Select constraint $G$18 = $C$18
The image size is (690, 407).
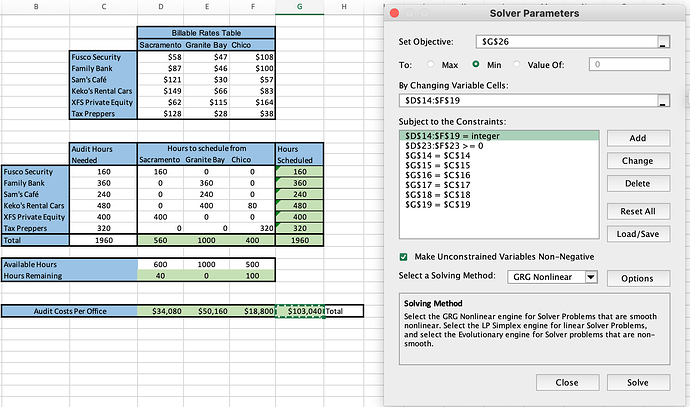coord(499,194)
